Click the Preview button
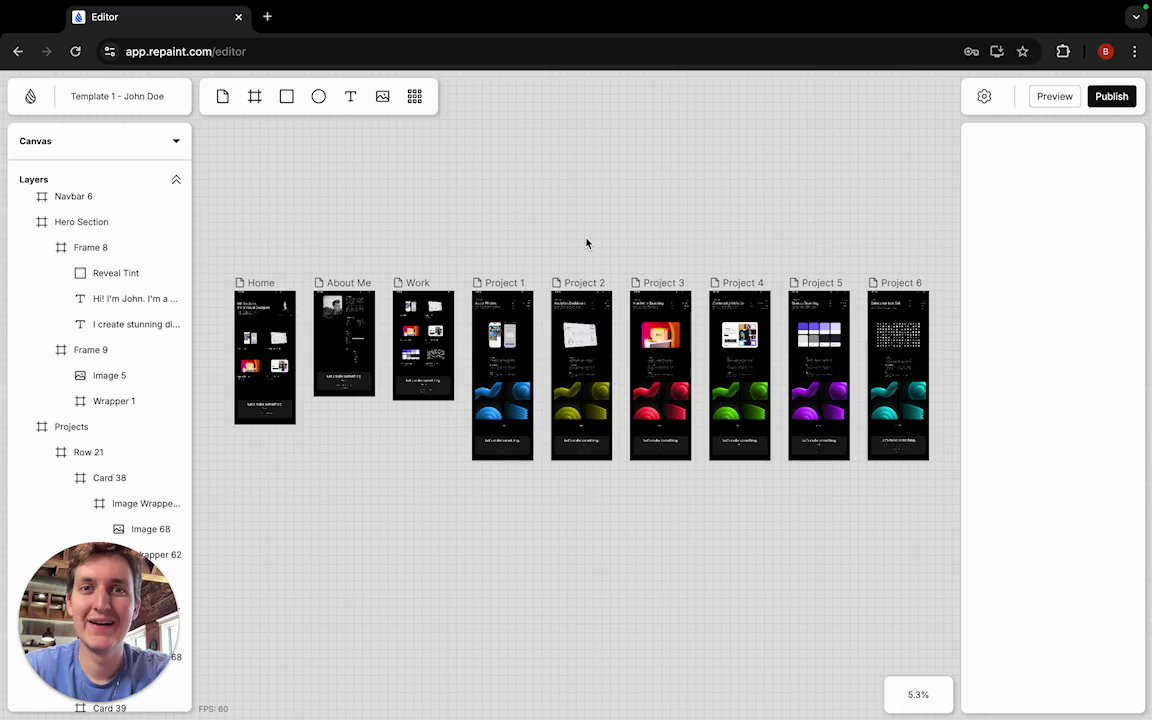 click(1054, 96)
